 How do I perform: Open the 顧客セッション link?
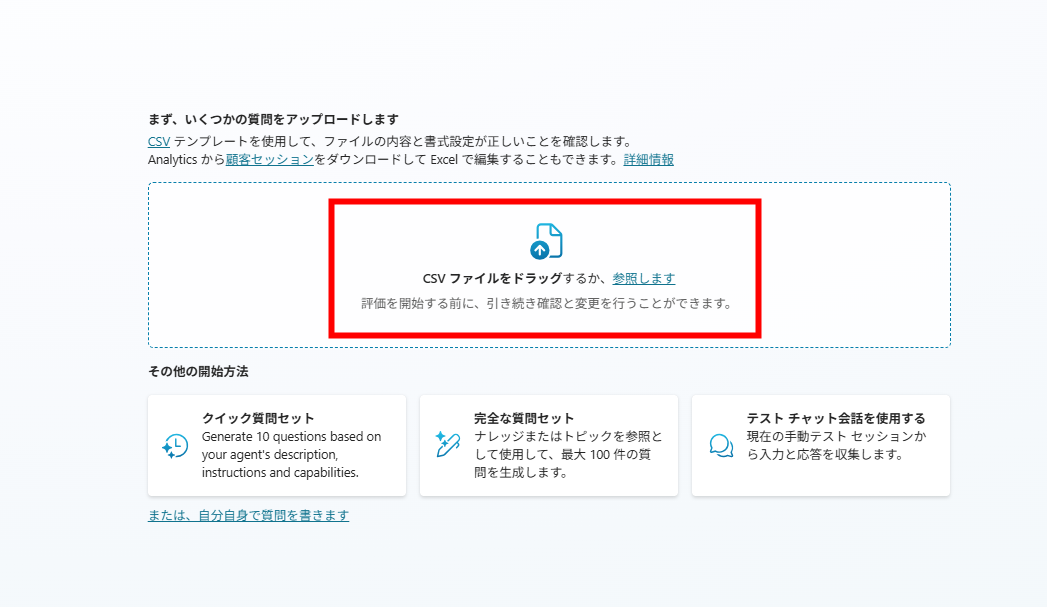pos(270,160)
